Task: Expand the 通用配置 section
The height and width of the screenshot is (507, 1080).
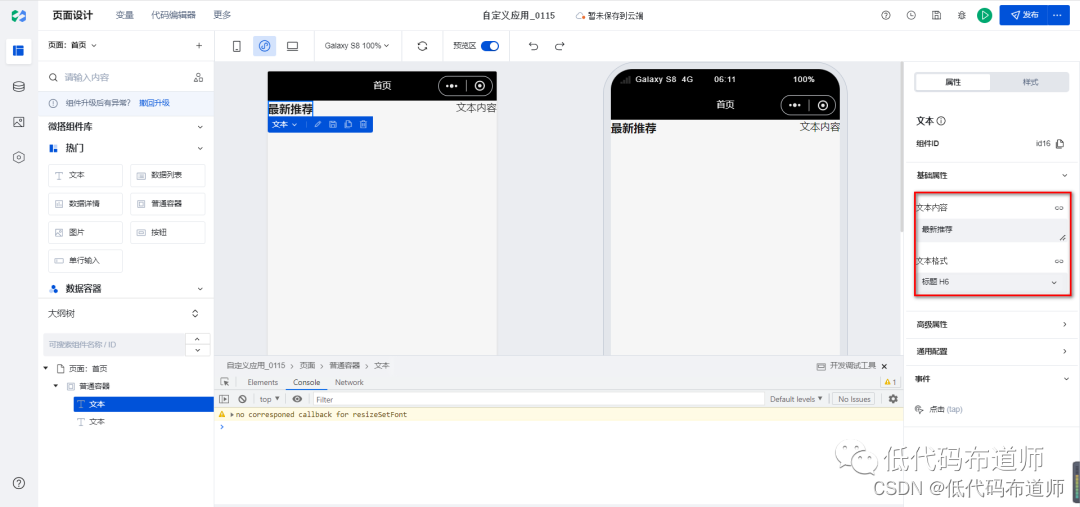Action: tap(1065, 351)
